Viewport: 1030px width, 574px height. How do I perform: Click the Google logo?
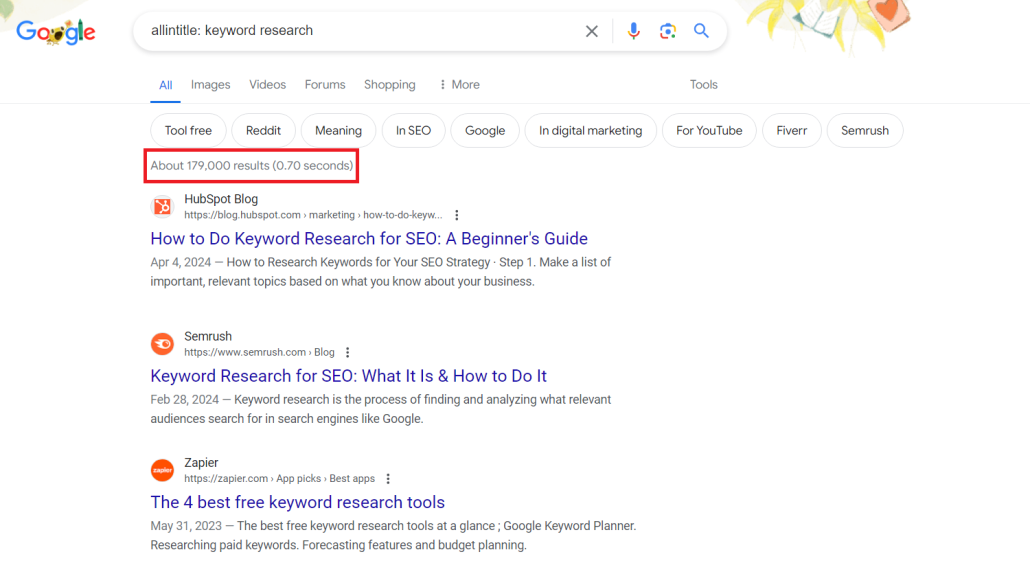(x=56, y=32)
